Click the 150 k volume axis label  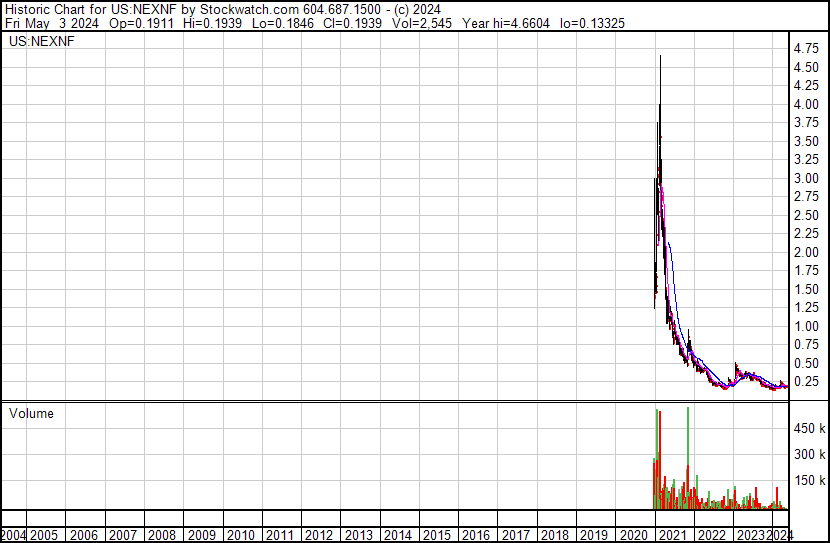click(809, 480)
